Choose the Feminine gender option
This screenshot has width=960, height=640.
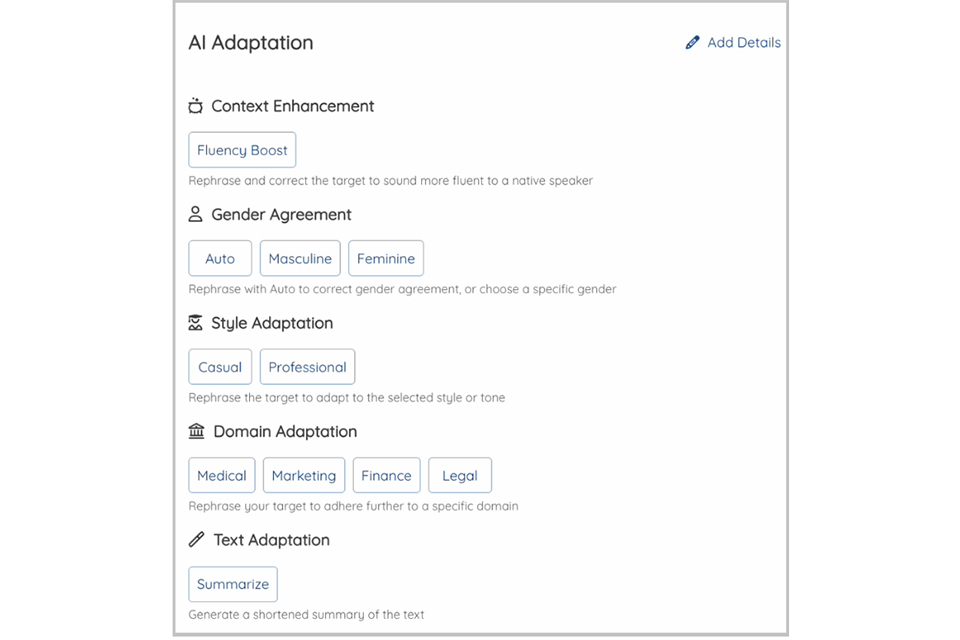[x=386, y=258]
